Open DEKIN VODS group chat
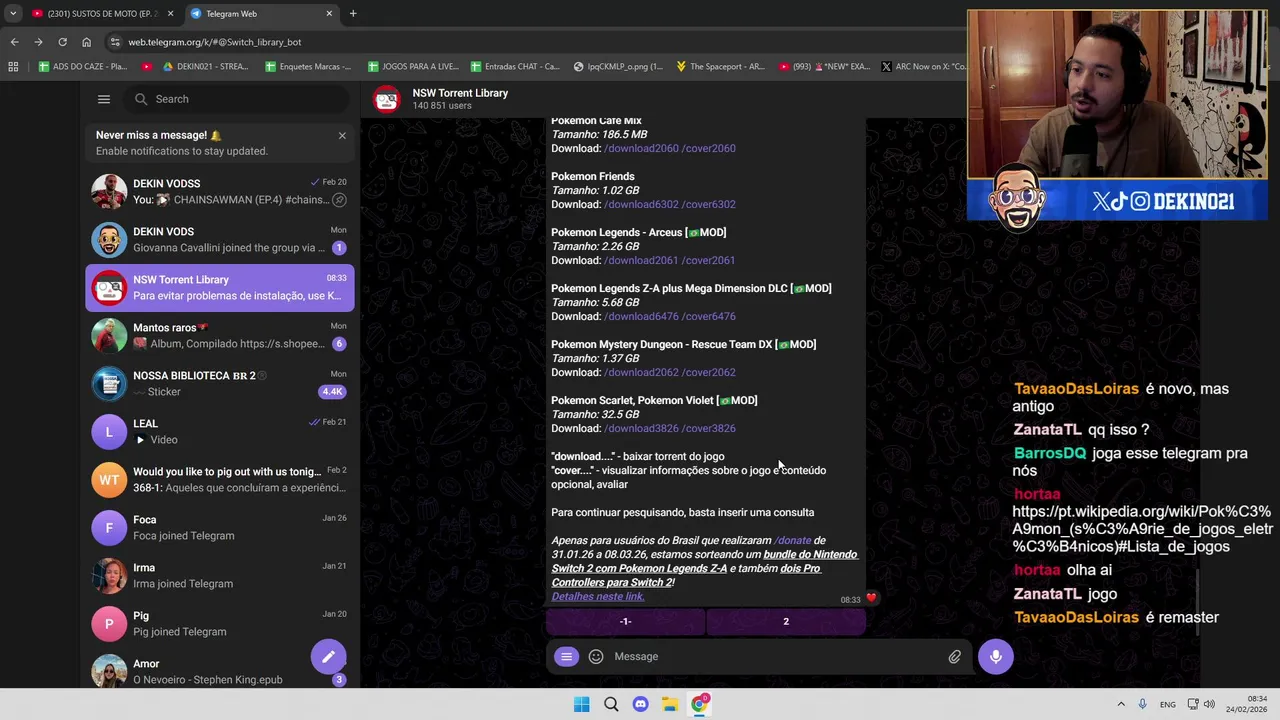The width and height of the screenshot is (1280, 720). (x=220, y=240)
